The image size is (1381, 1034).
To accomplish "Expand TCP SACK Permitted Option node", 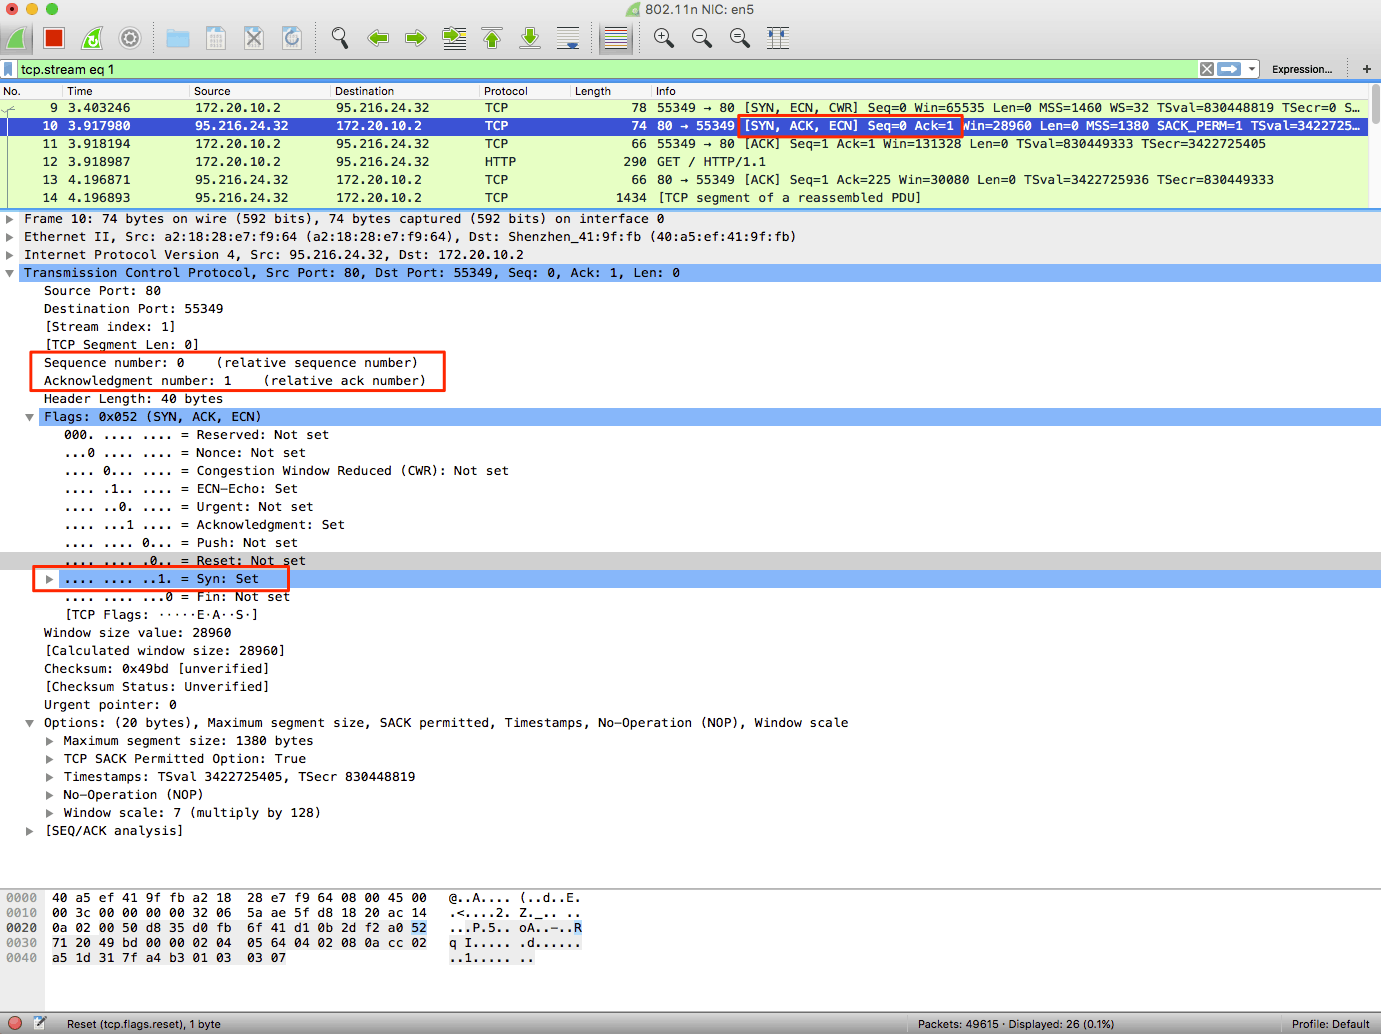I will click(49, 759).
